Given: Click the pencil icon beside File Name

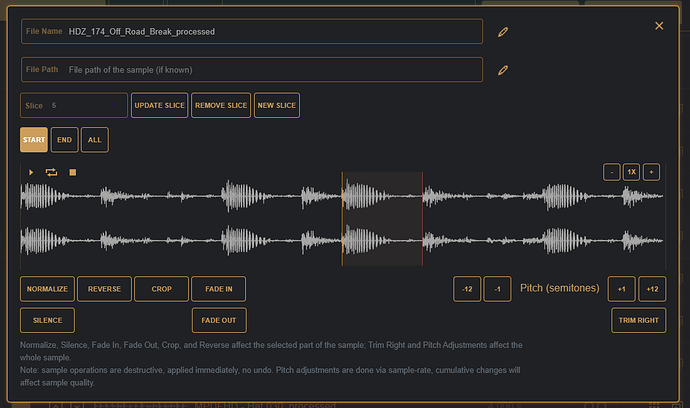Looking at the screenshot, I should [503, 32].
